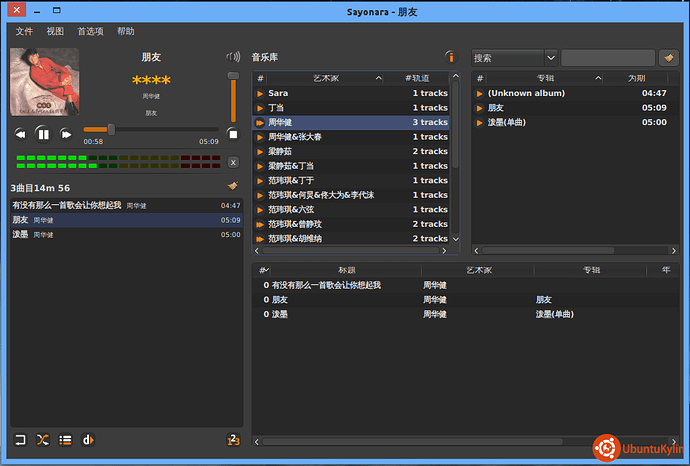Click artist list horizontal scroll right arrow
Screen dimensions: 690x466
tap(444, 250)
